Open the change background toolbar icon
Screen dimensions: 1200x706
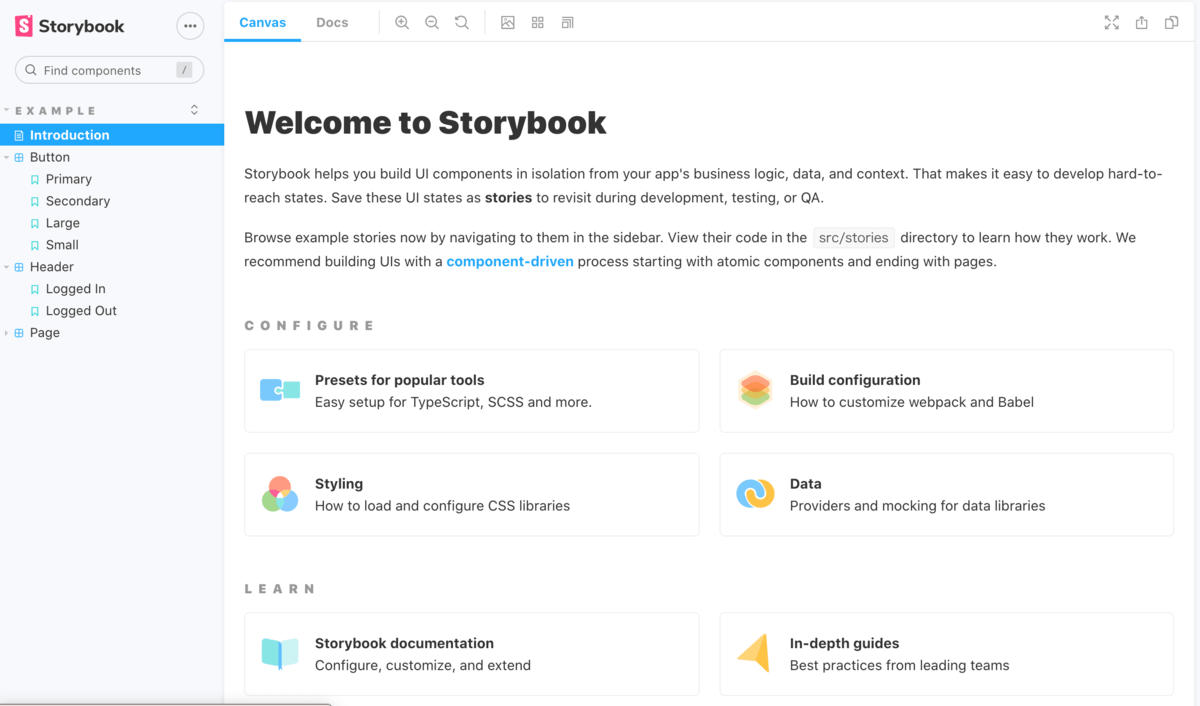click(508, 22)
